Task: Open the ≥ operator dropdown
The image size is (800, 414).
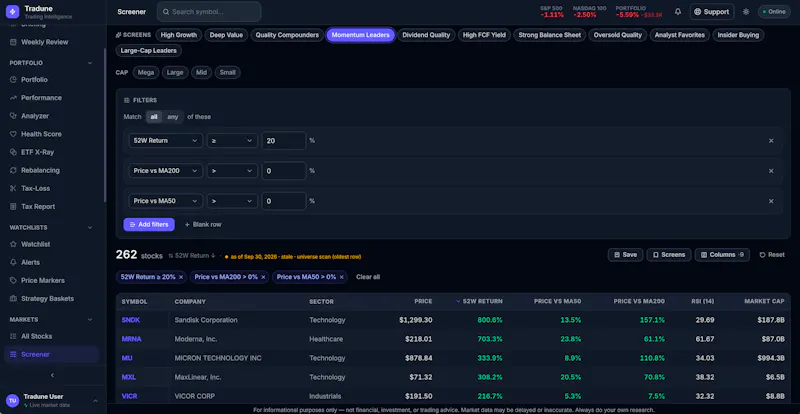Action: 232,140
